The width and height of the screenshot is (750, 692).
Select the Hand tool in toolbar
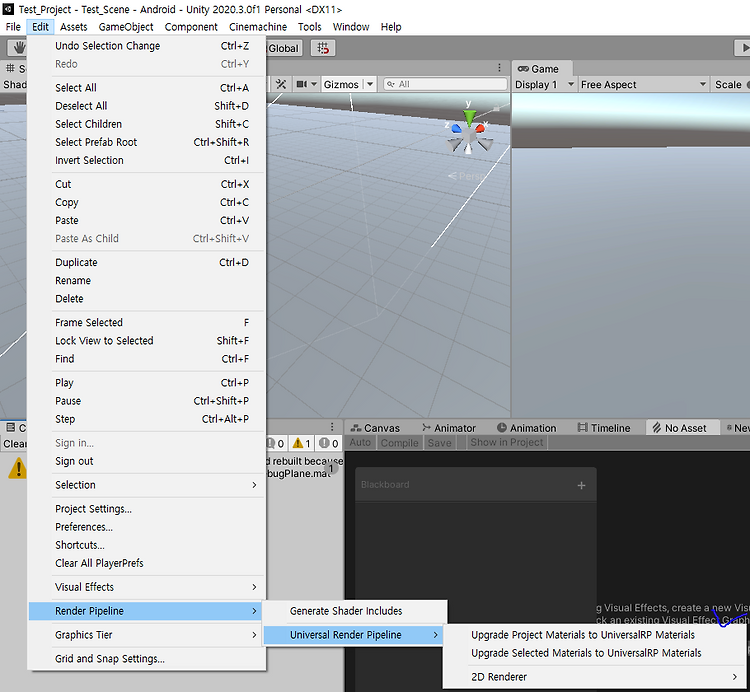click(17, 48)
